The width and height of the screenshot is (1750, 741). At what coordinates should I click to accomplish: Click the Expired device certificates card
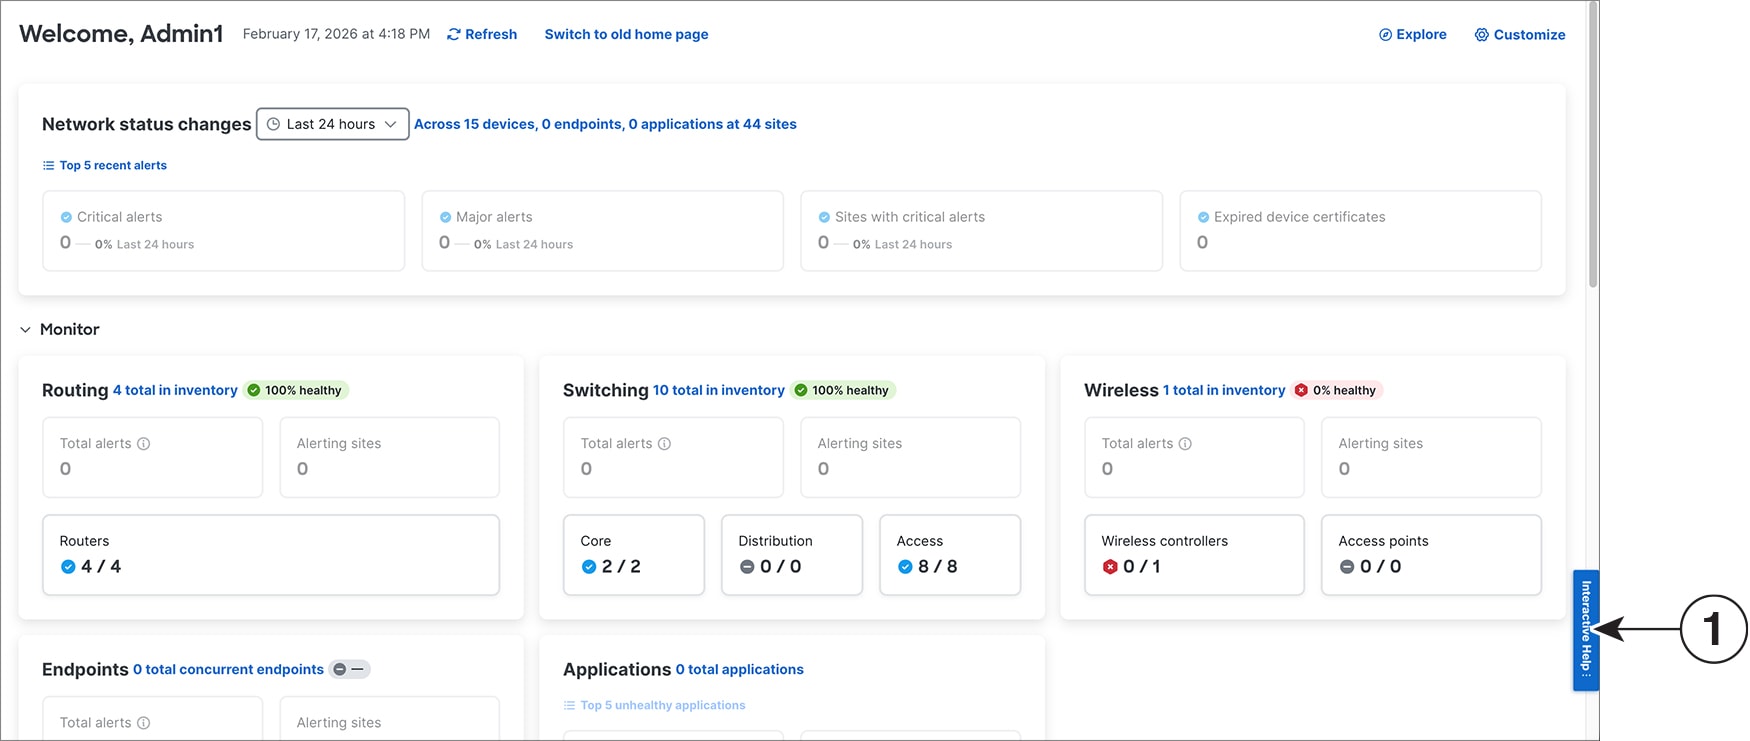coord(1360,231)
